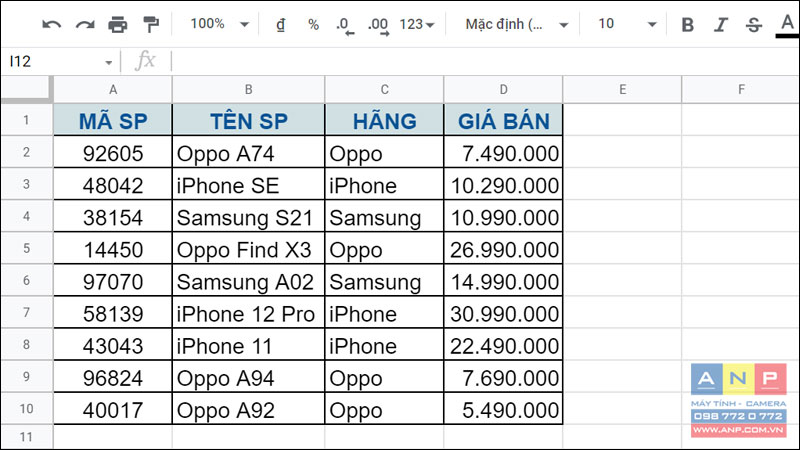Apply percent format
This screenshot has width=800, height=450.
pyautogui.click(x=313, y=24)
